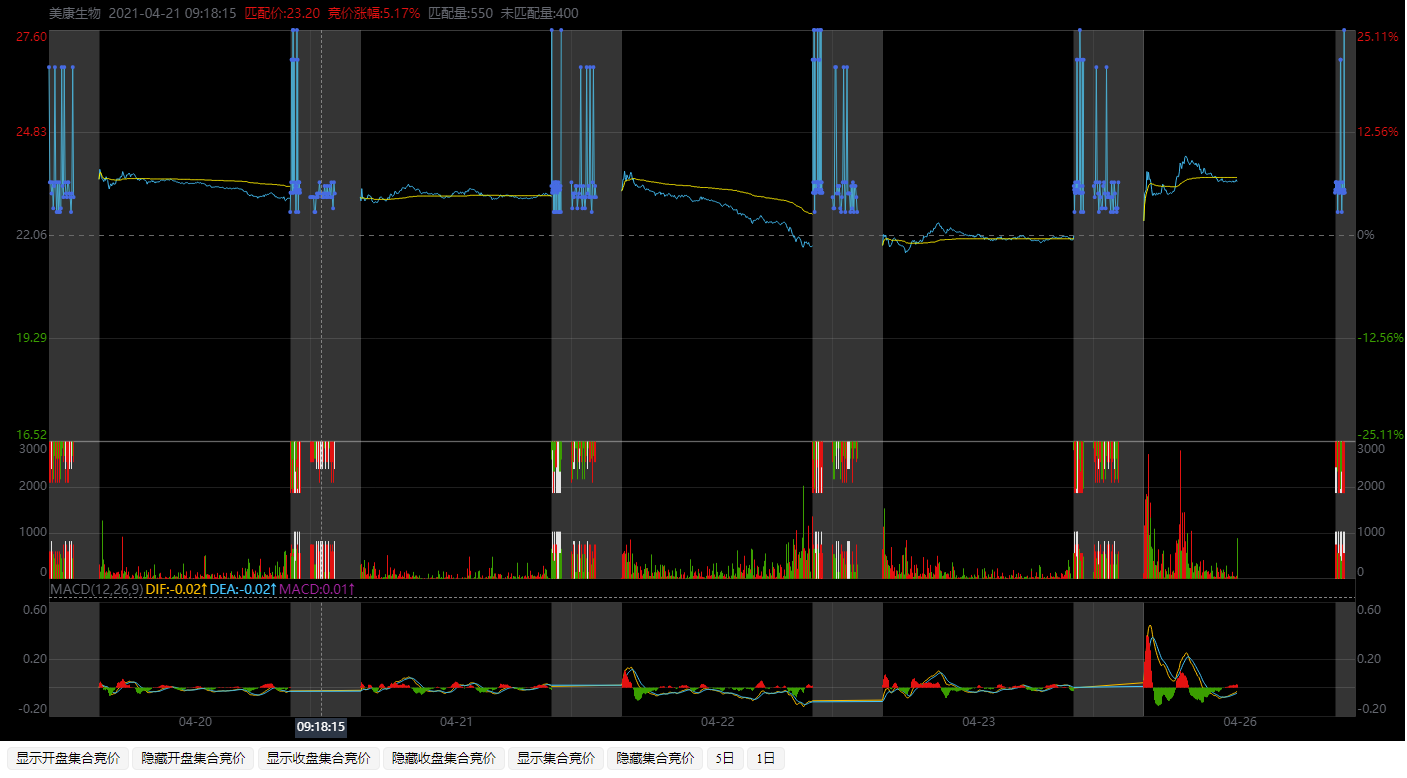Select the 匹配量:550 readout
This screenshot has height=778, width=1407.
(x=460, y=13)
